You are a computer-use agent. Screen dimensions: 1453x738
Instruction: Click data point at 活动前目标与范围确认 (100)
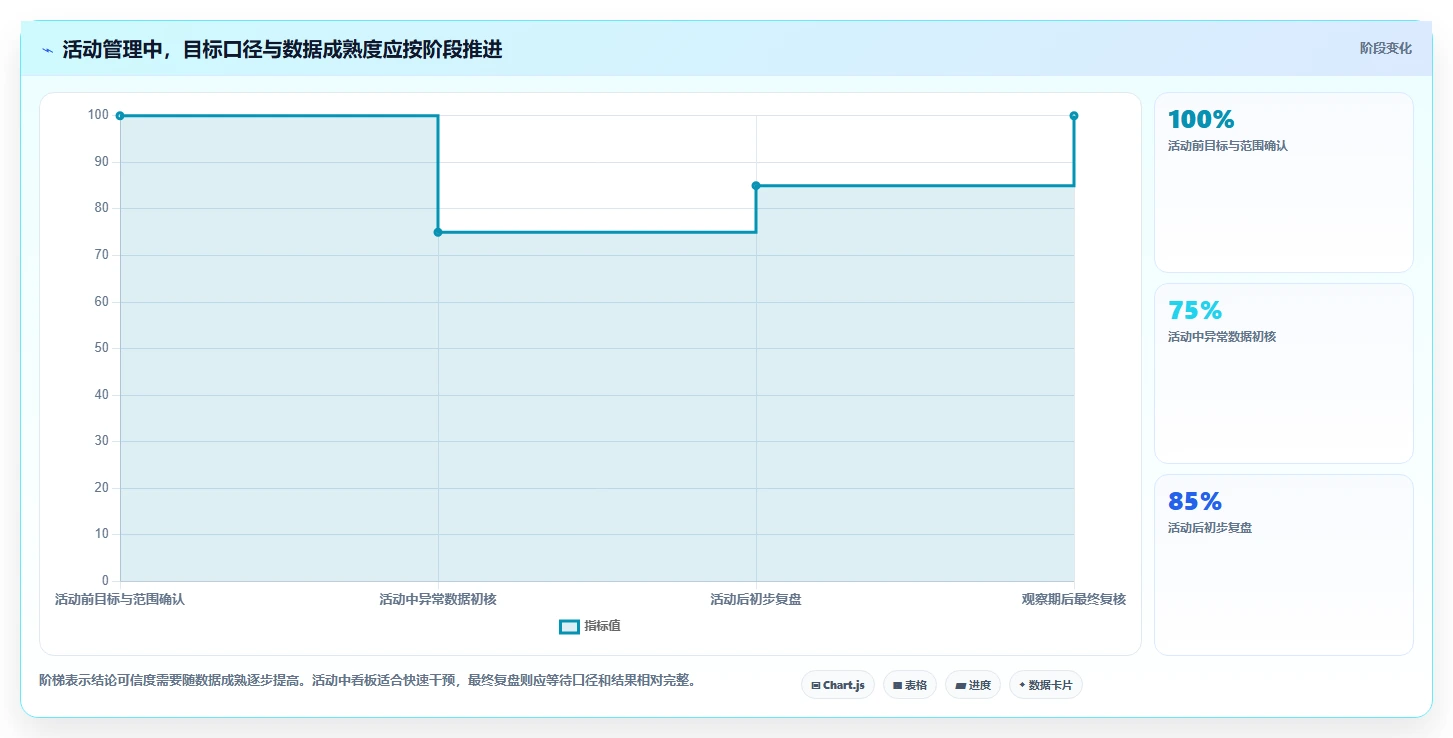120,116
